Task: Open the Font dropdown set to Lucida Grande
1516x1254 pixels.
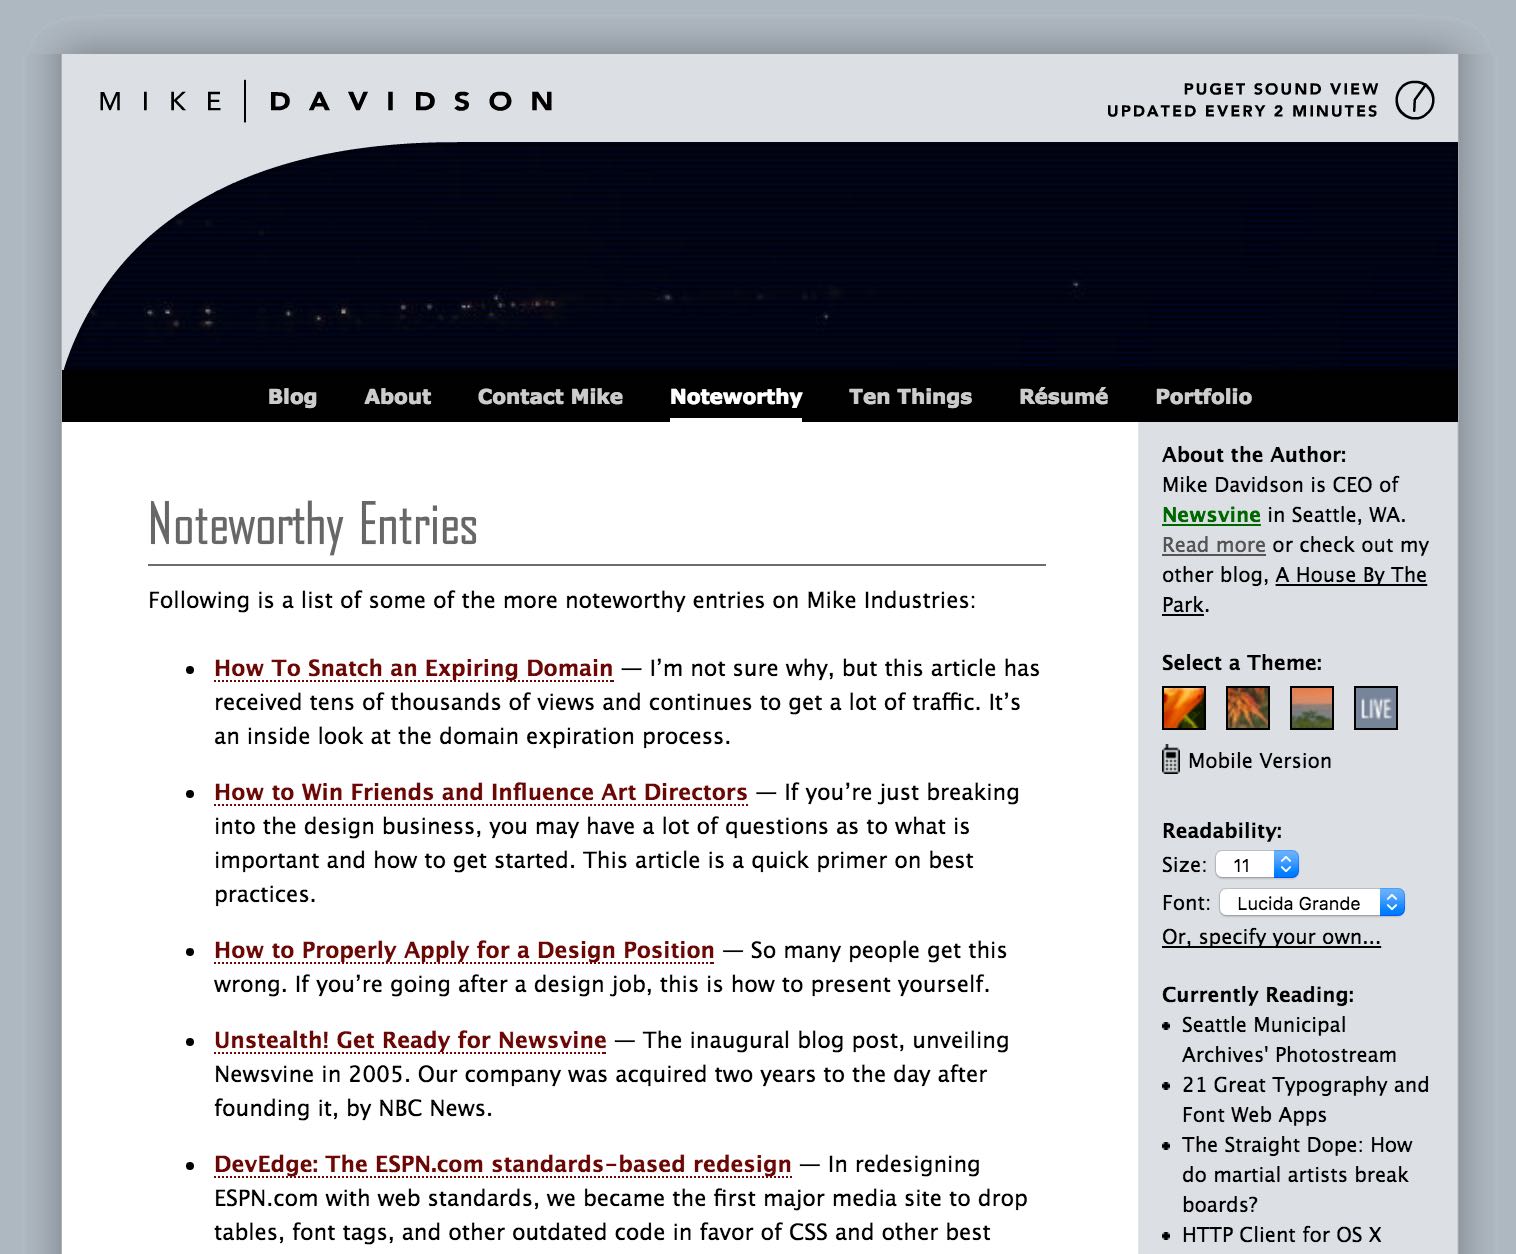Action: [1311, 903]
